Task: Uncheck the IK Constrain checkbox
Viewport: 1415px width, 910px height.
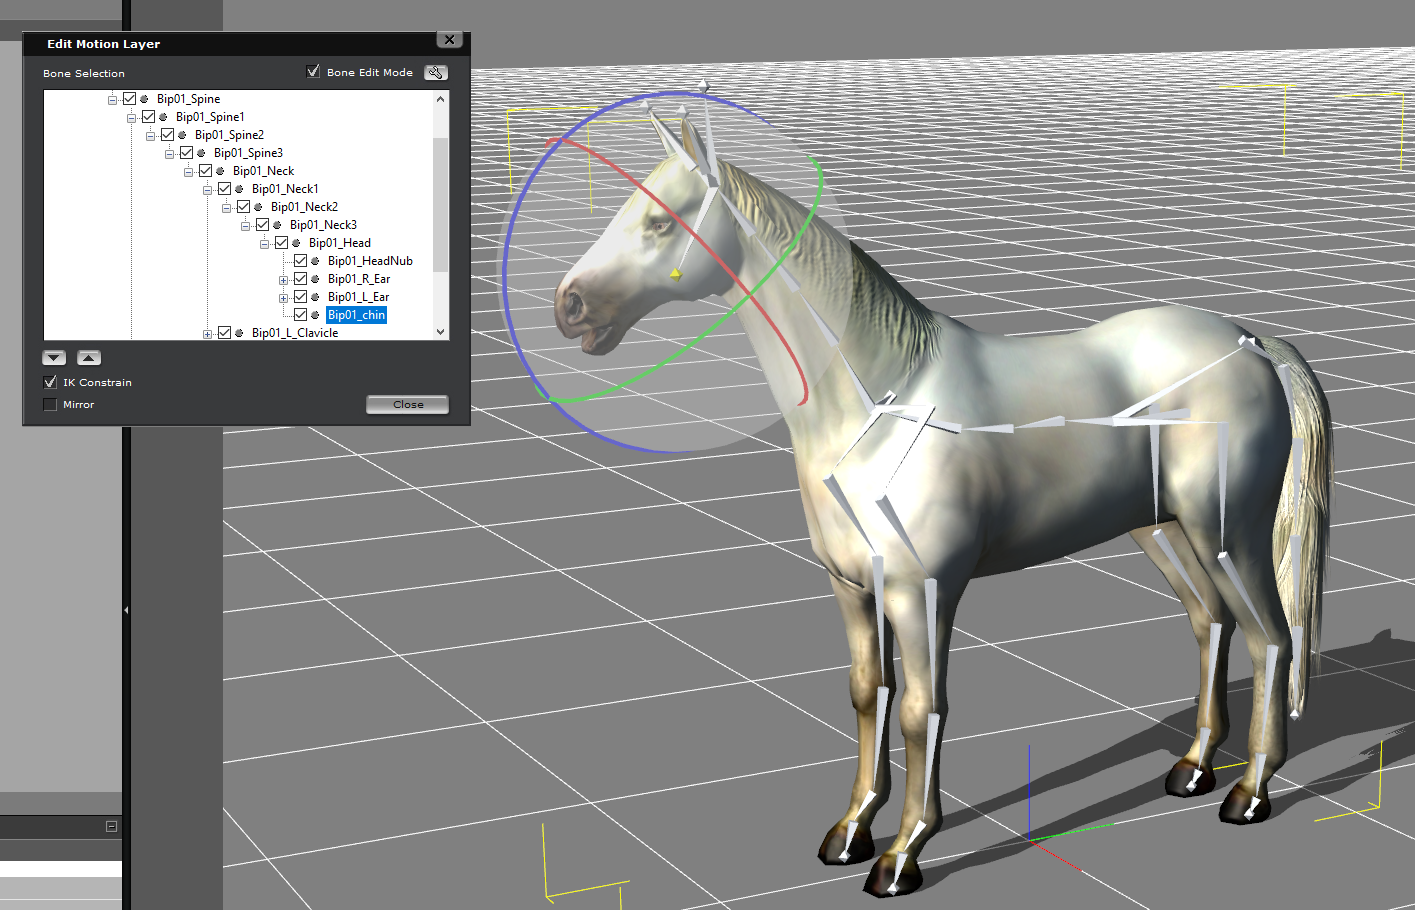Action: tap(50, 382)
